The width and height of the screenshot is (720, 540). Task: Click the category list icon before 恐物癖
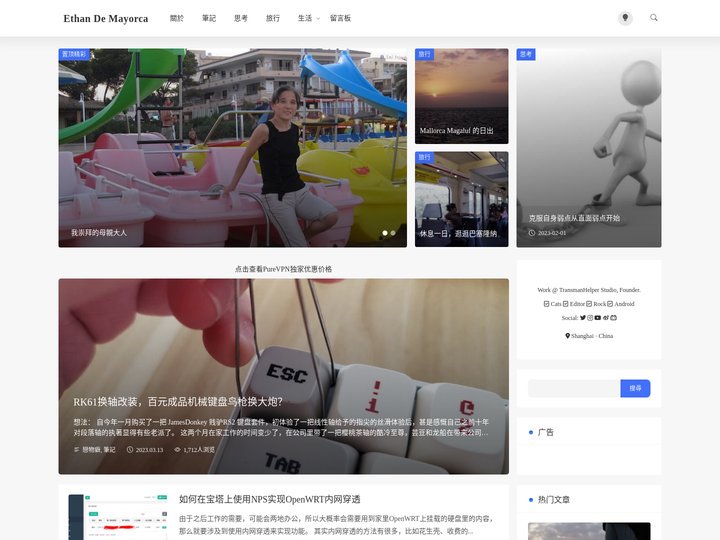[x=77, y=450]
